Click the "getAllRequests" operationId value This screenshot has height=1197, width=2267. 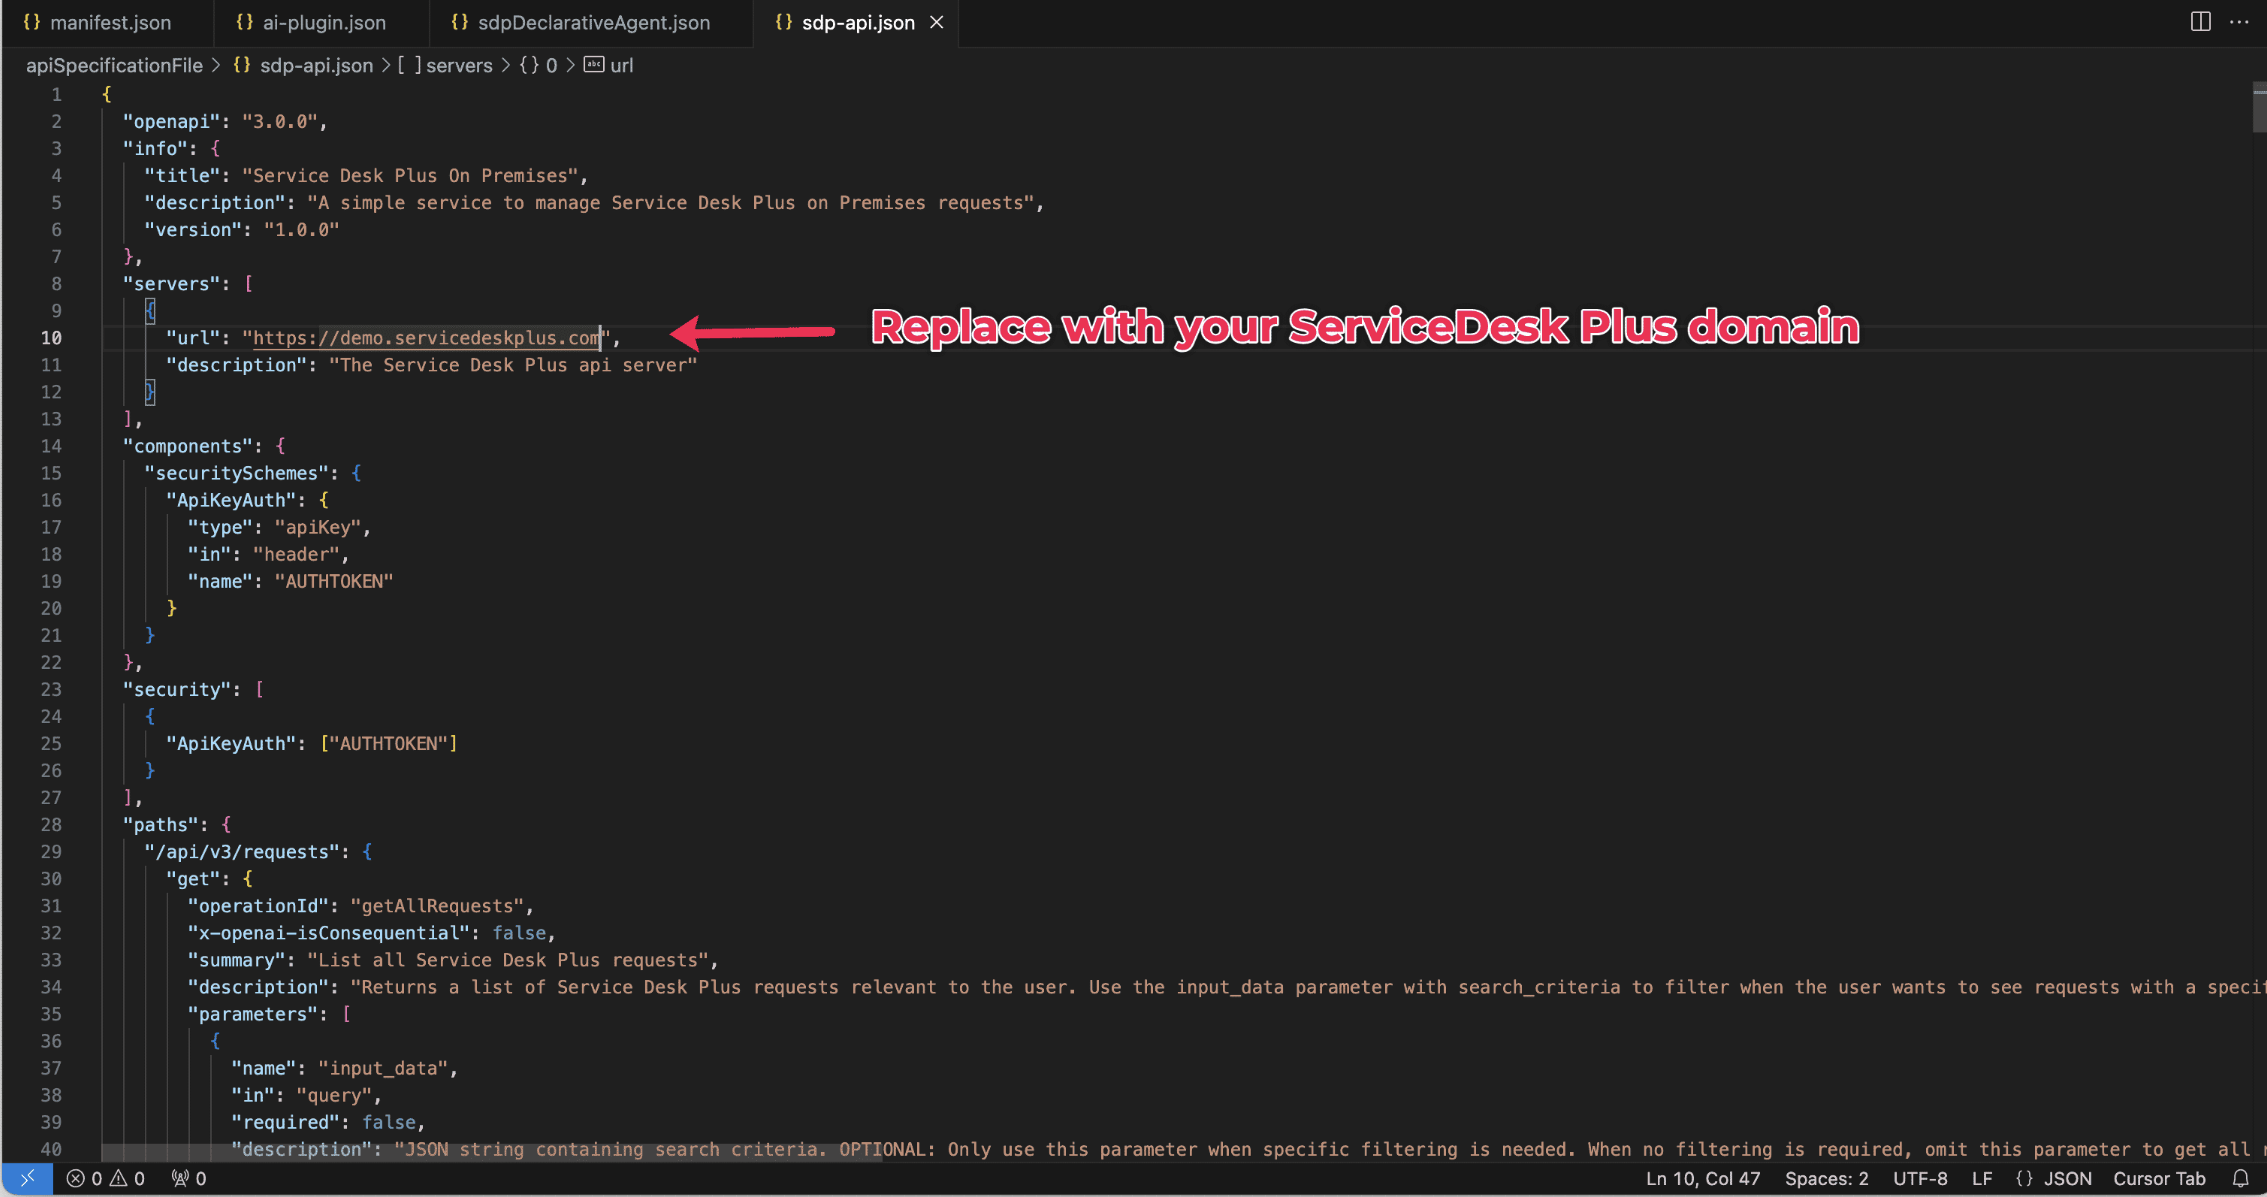(x=437, y=906)
